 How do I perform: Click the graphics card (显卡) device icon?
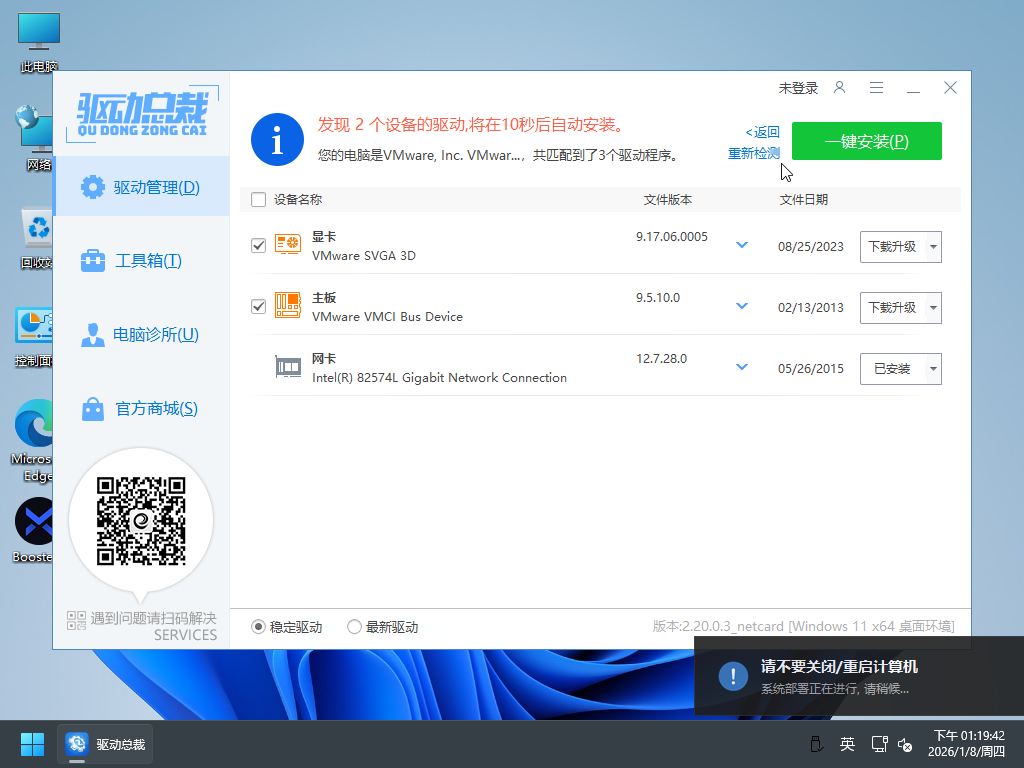tap(288, 246)
